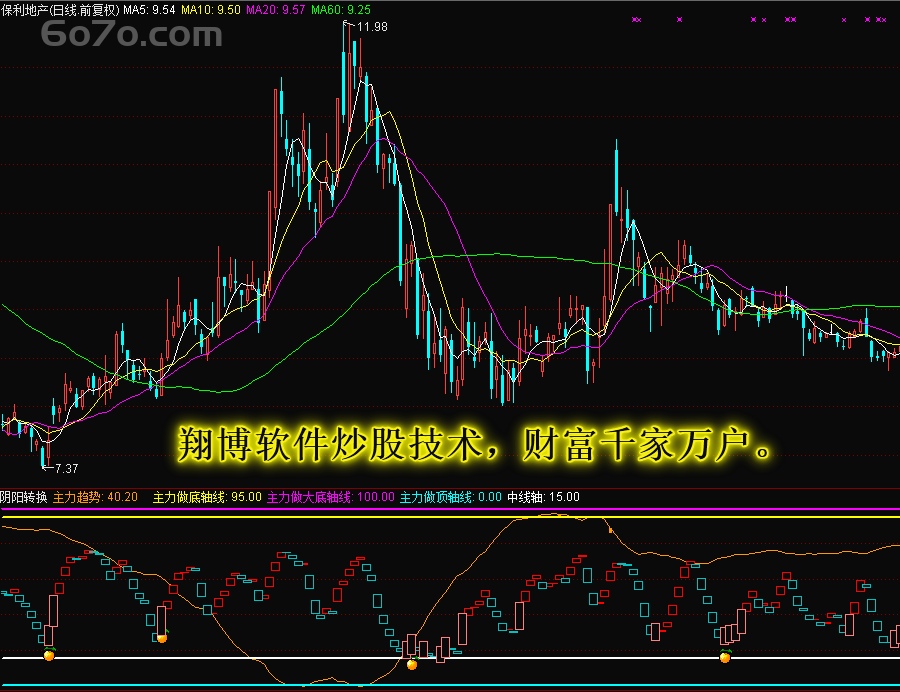The width and height of the screenshot is (900, 692).
Task: Click the orange signal ball below the 7.37 low
Action: coord(49,655)
